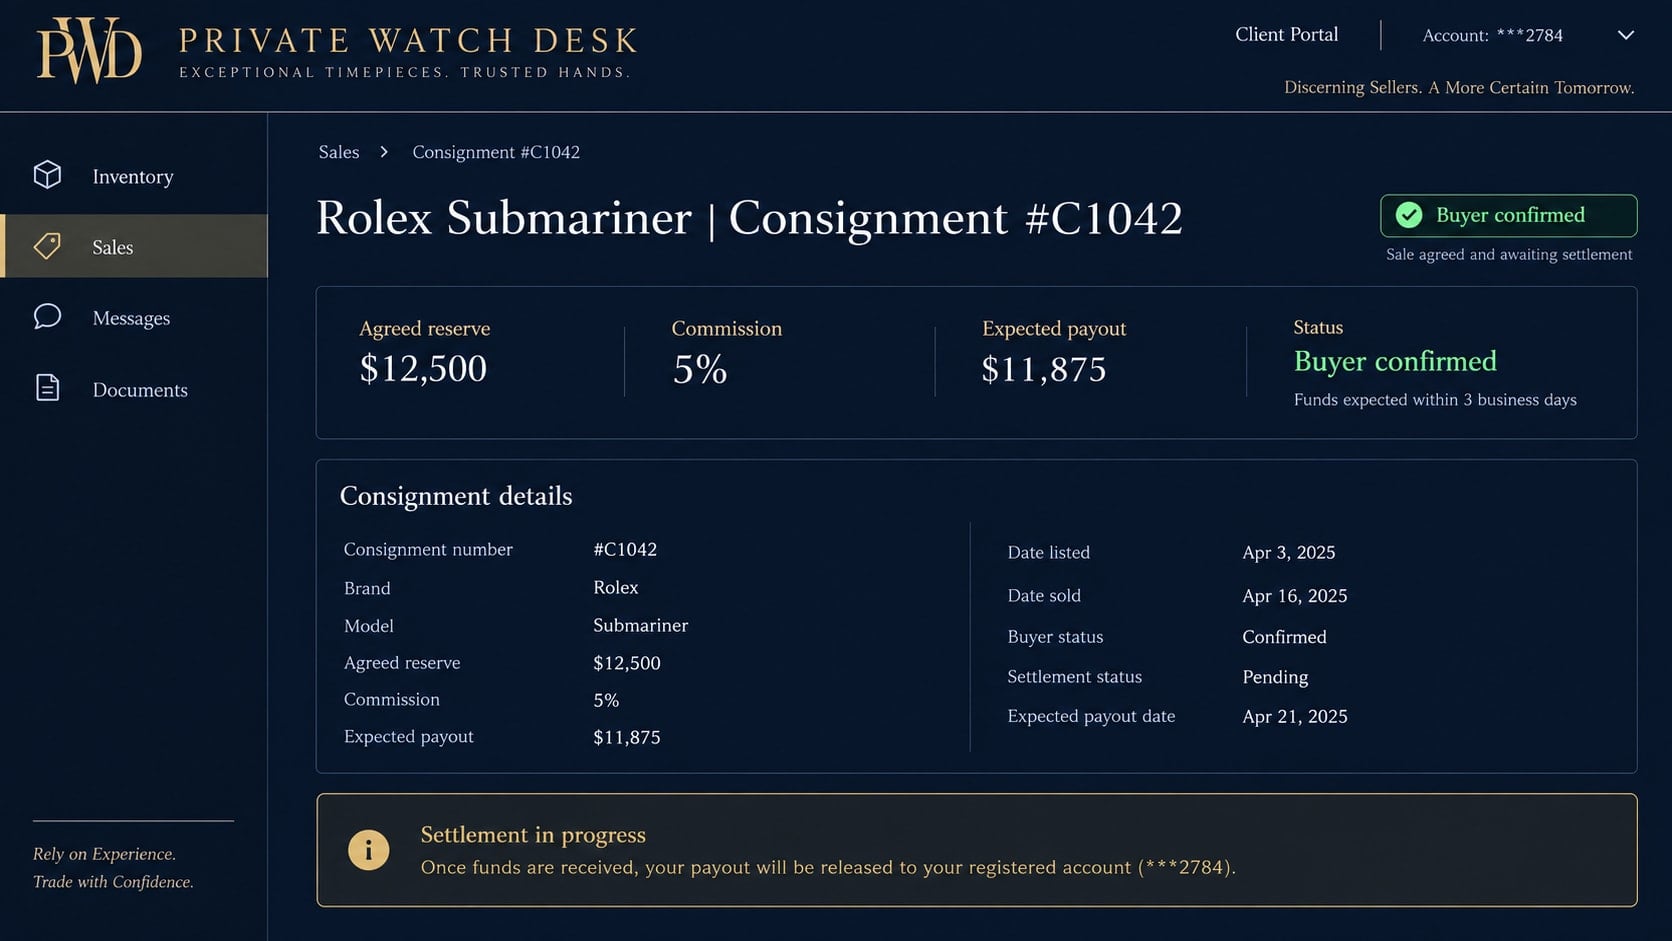
Task: Click green Buyer confirmed status text
Action: pos(1395,361)
